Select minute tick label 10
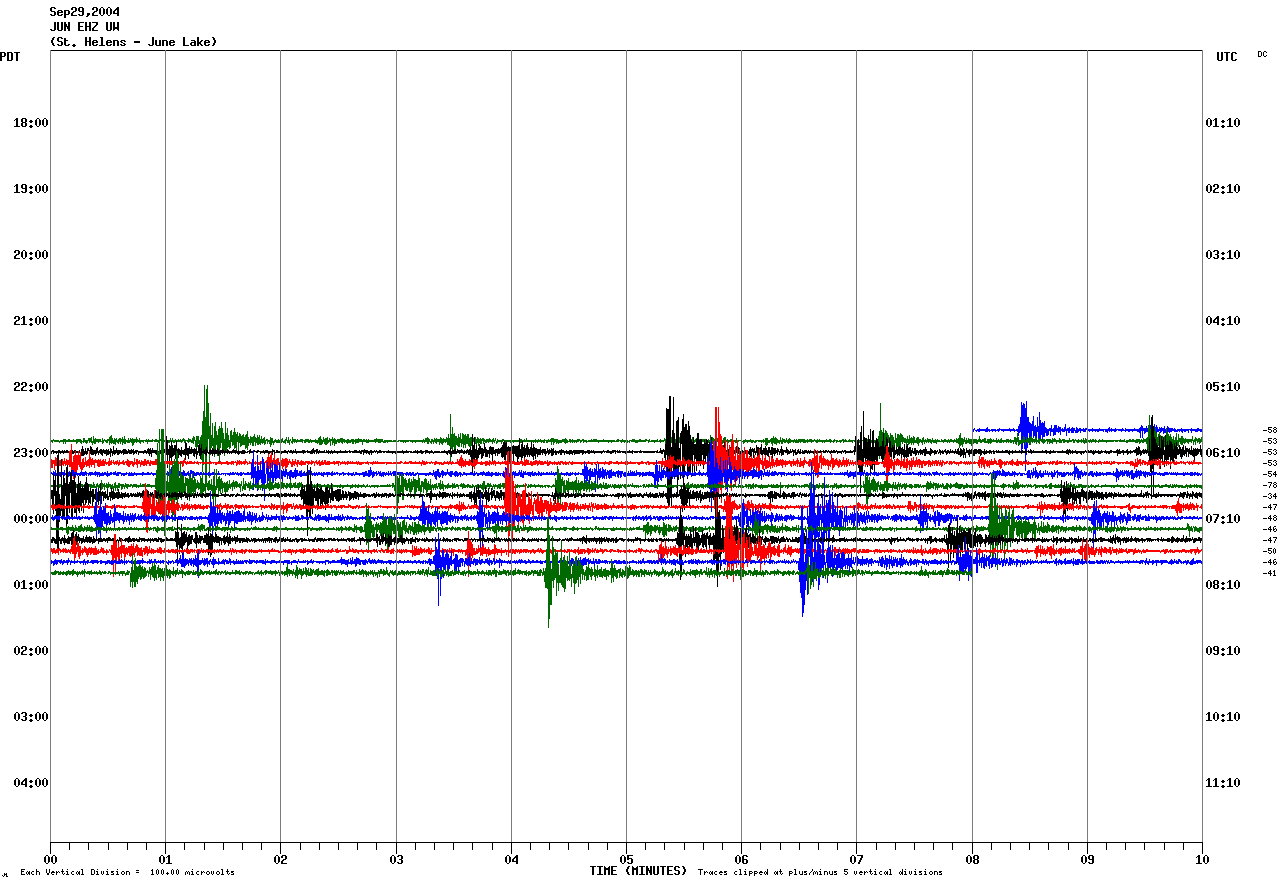The image size is (1282, 886). point(1202,859)
